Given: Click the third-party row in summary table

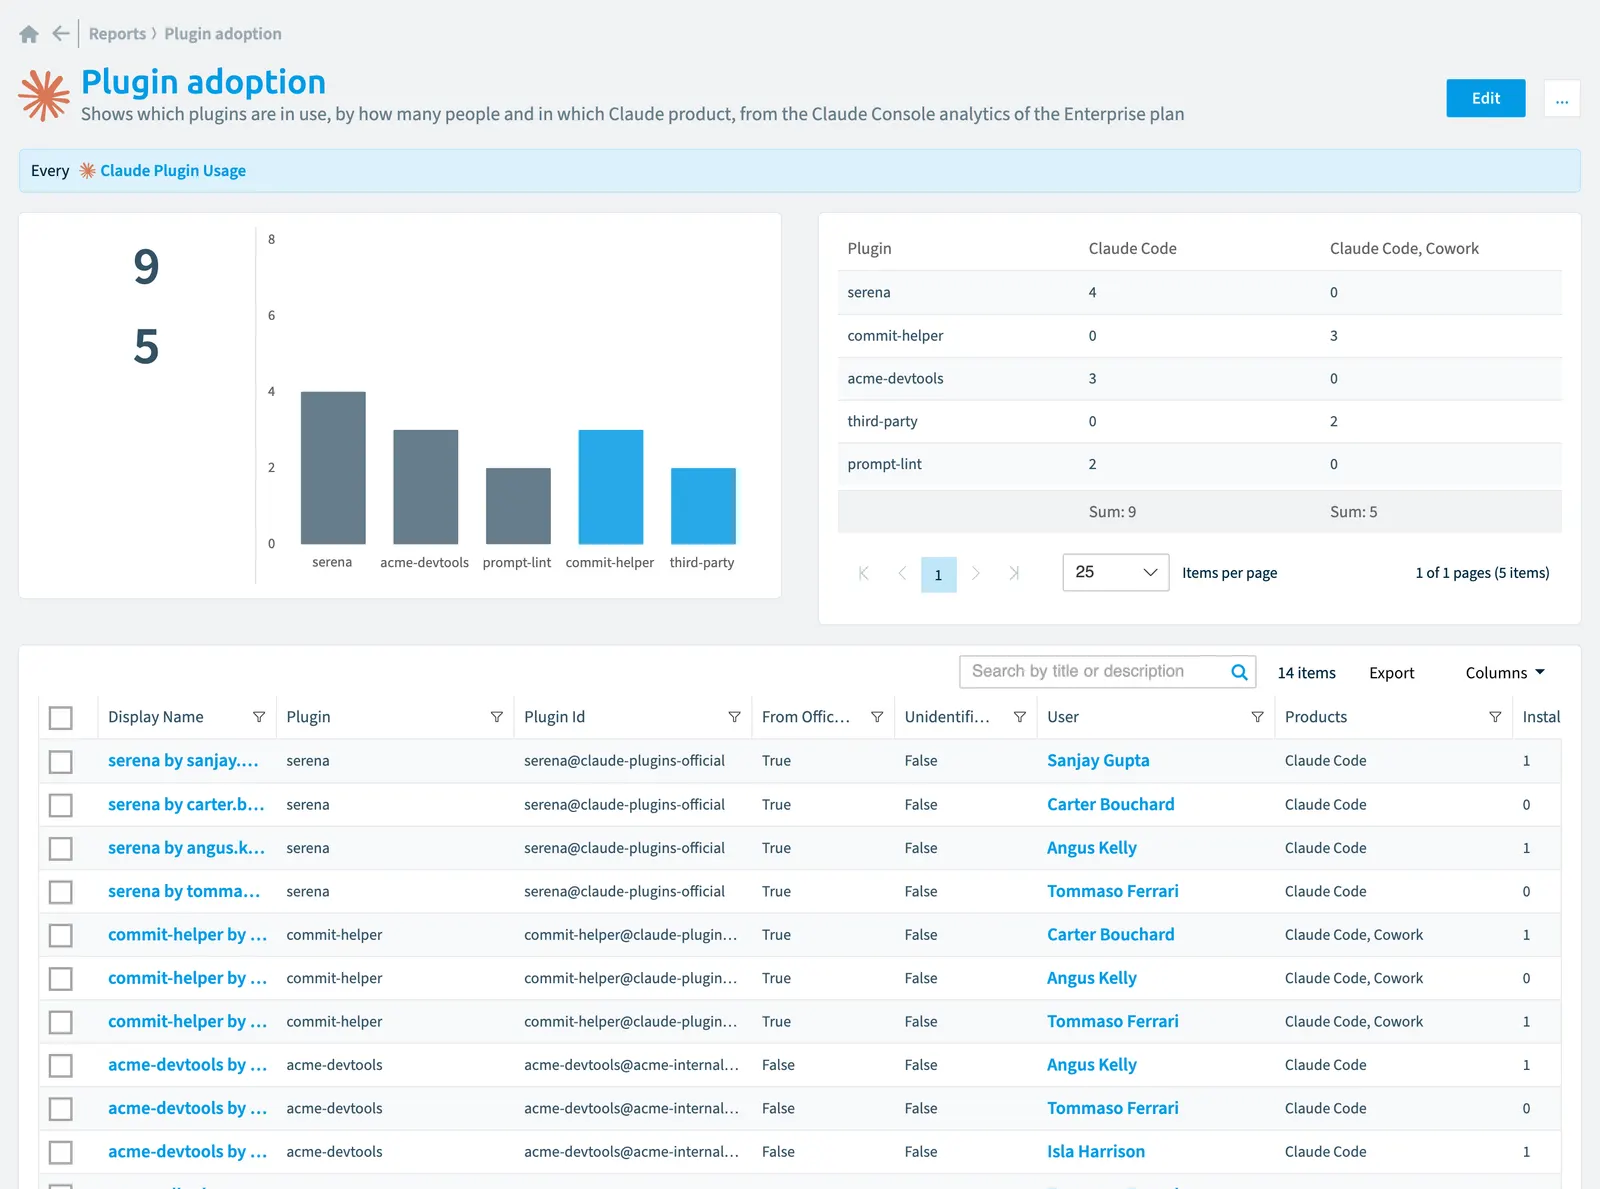Looking at the screenshot, I should coord(1200,422).
